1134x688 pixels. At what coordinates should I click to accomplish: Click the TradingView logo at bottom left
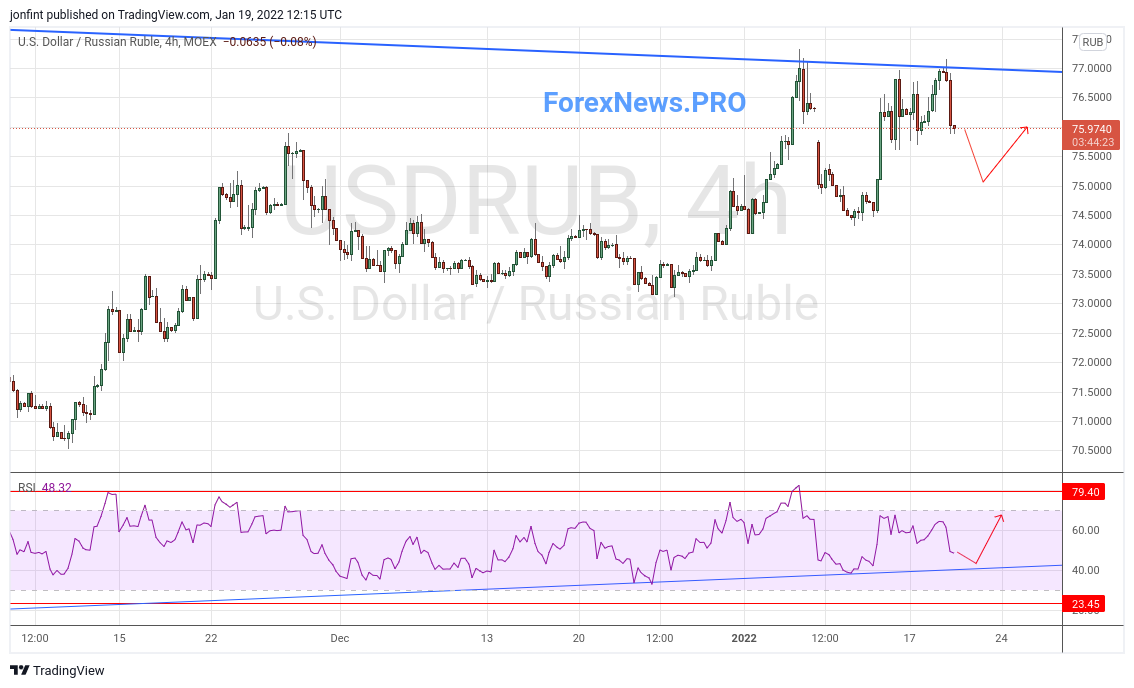(57, 671)
